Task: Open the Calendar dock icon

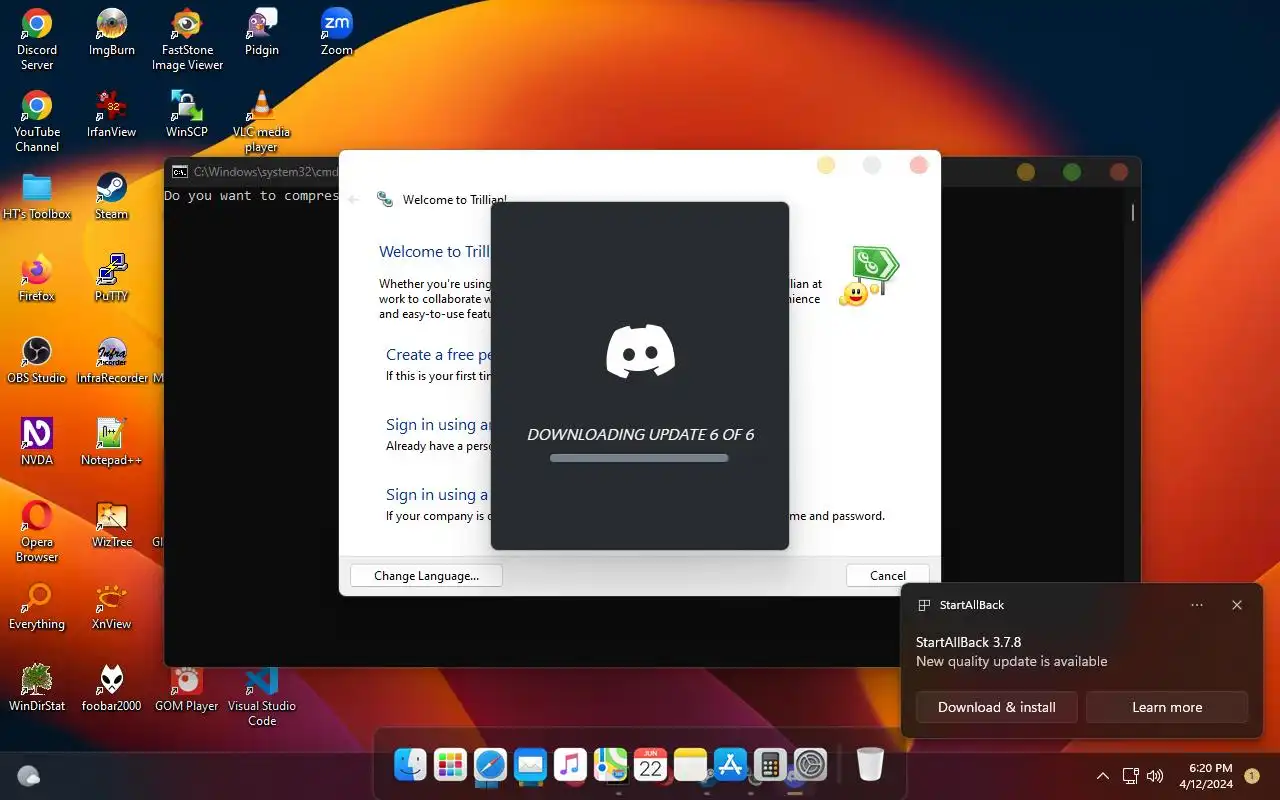Action: [650, 765]
